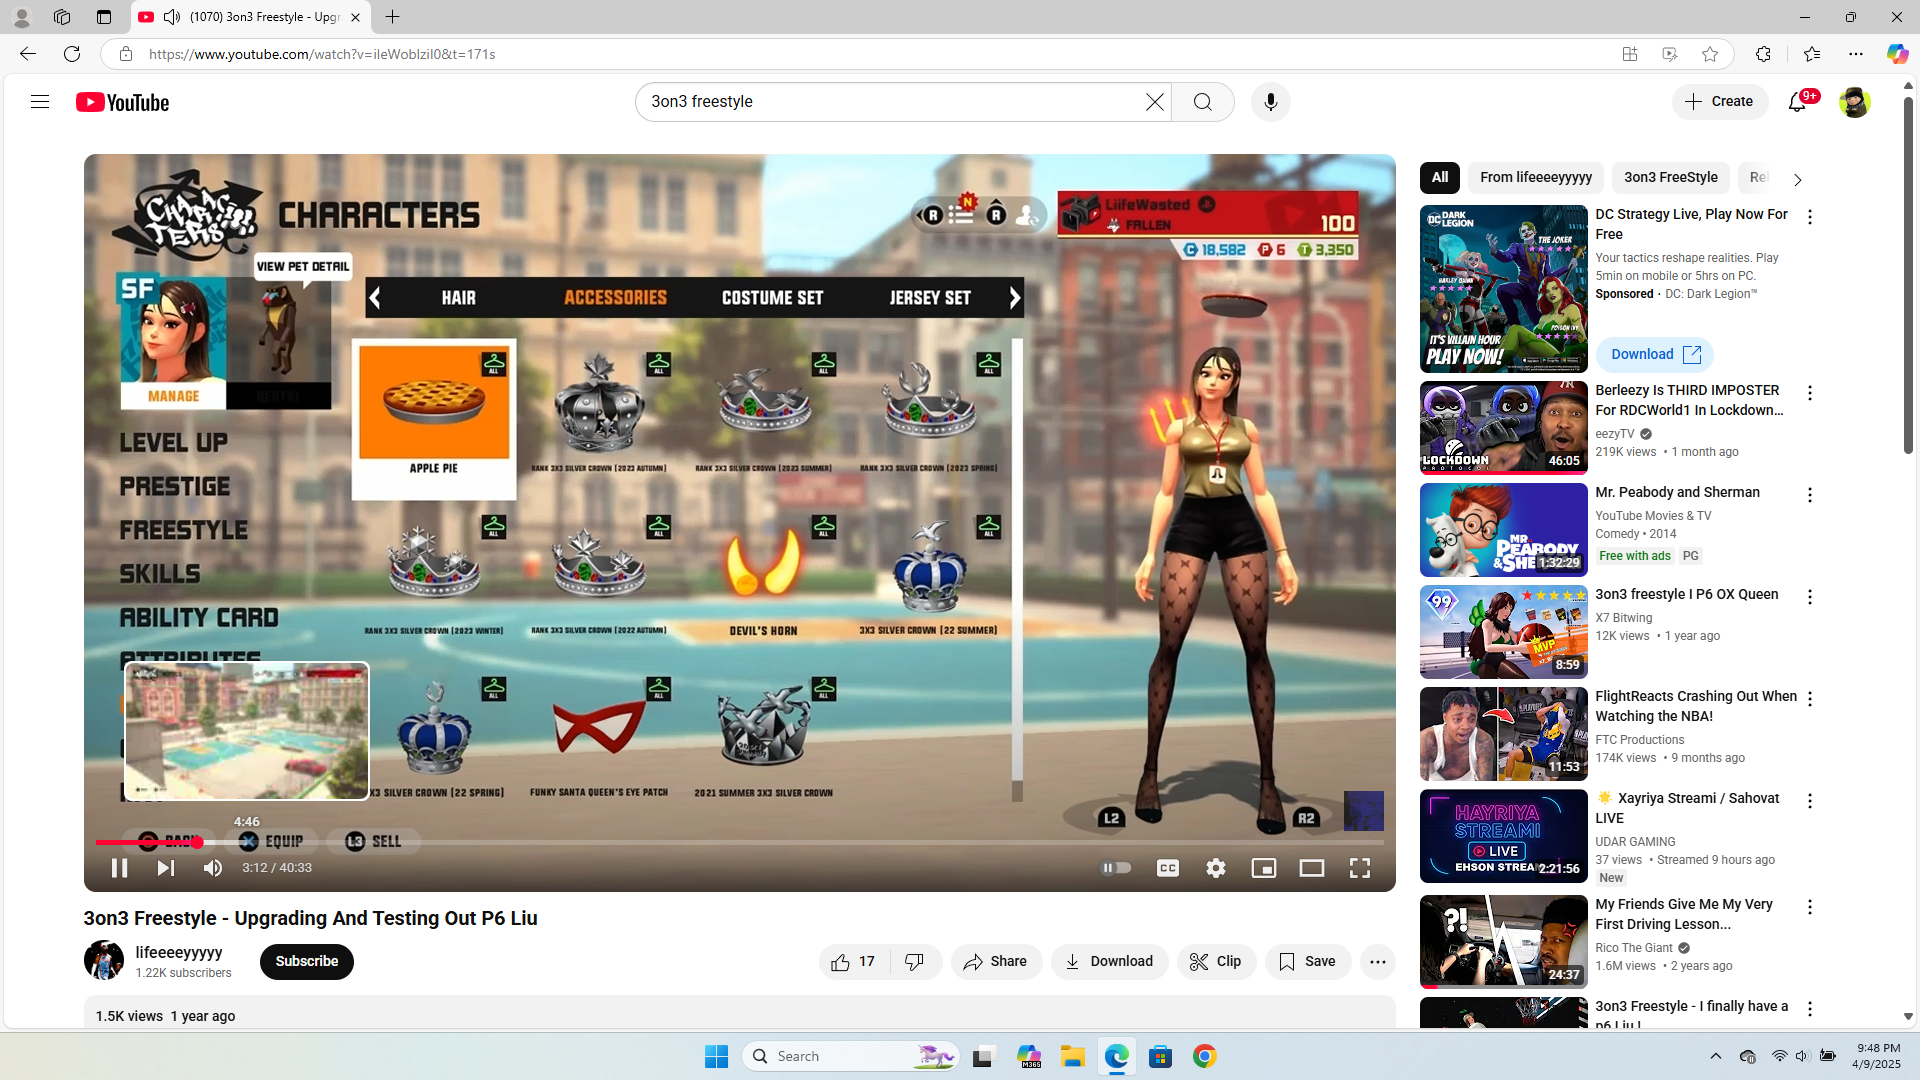Toggle closed captions
The height and width of the screenshot is (1080, 1920).
(1168, 868)
